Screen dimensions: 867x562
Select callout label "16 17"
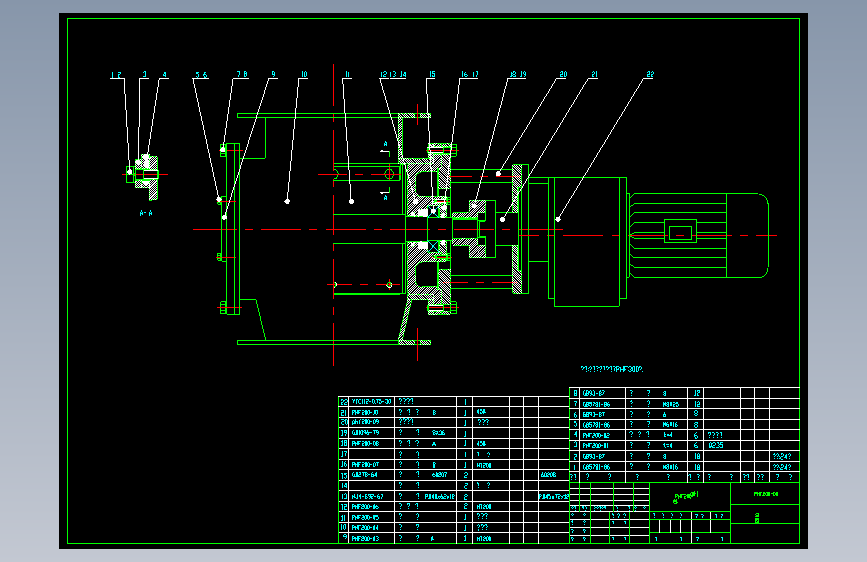pos(470,74)
